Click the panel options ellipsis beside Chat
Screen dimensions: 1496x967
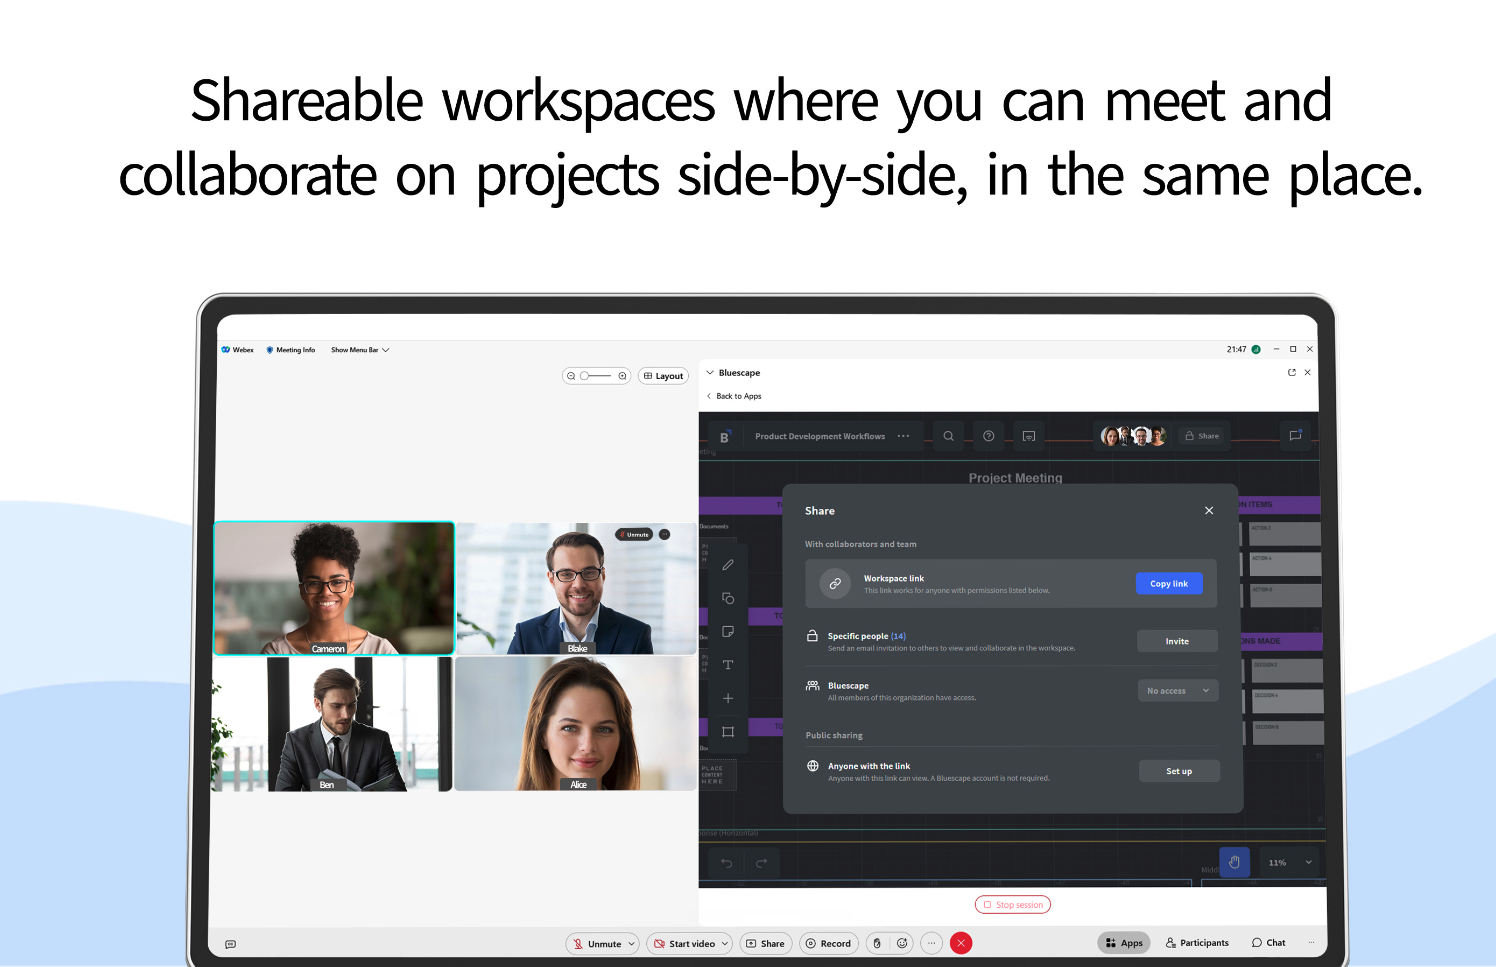point(1311,942)
